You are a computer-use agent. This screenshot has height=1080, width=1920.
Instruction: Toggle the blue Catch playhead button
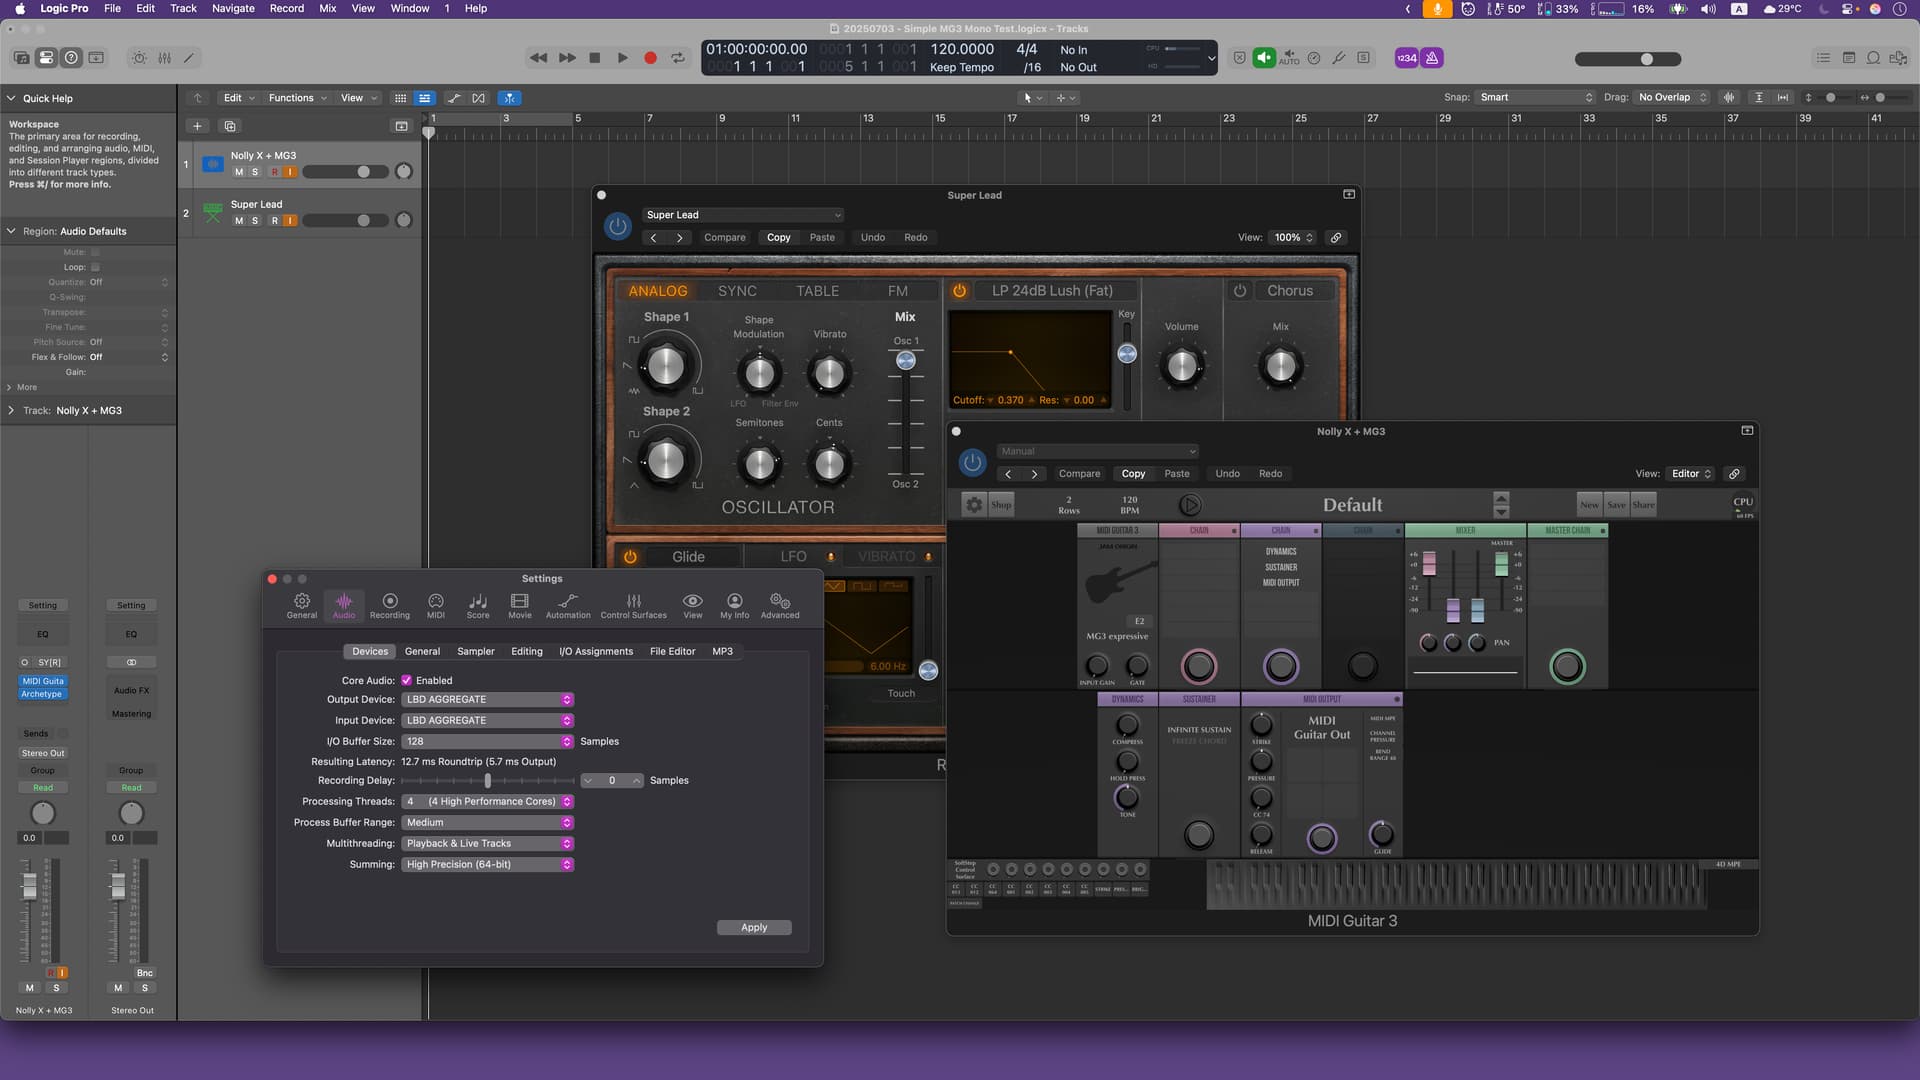click(510, 98)
